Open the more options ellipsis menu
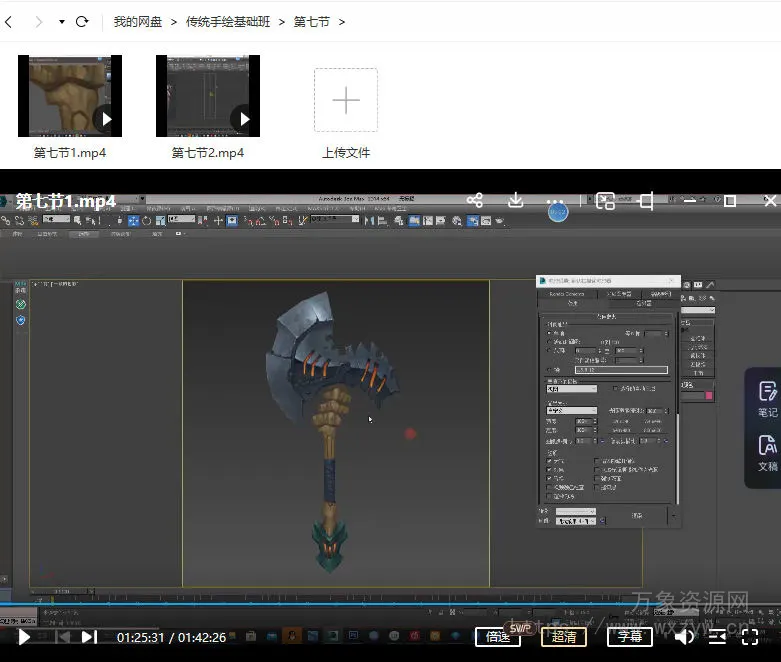Viewport: 781px width, 662px height. coord(556,201)
